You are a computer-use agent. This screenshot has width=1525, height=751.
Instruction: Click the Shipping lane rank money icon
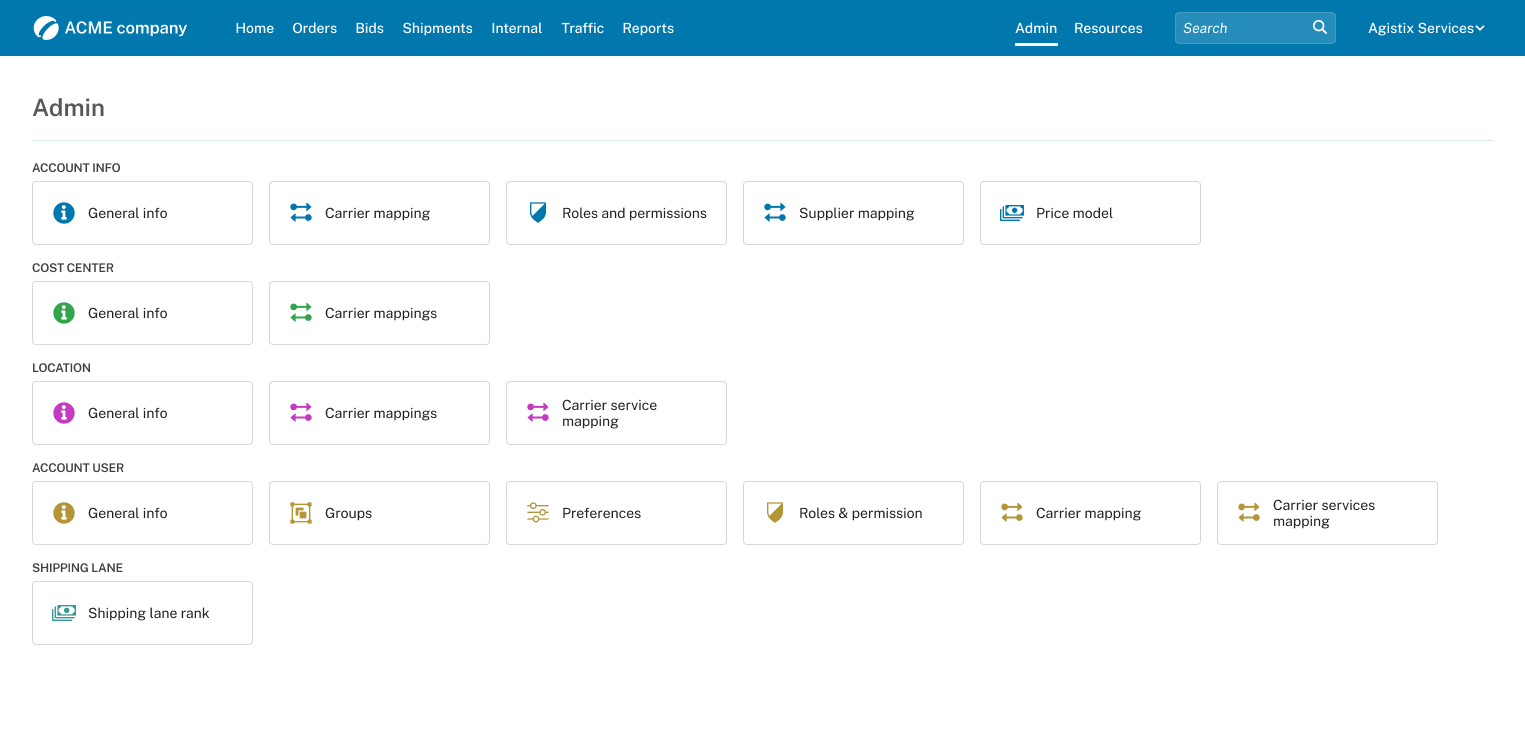point(64,613)
